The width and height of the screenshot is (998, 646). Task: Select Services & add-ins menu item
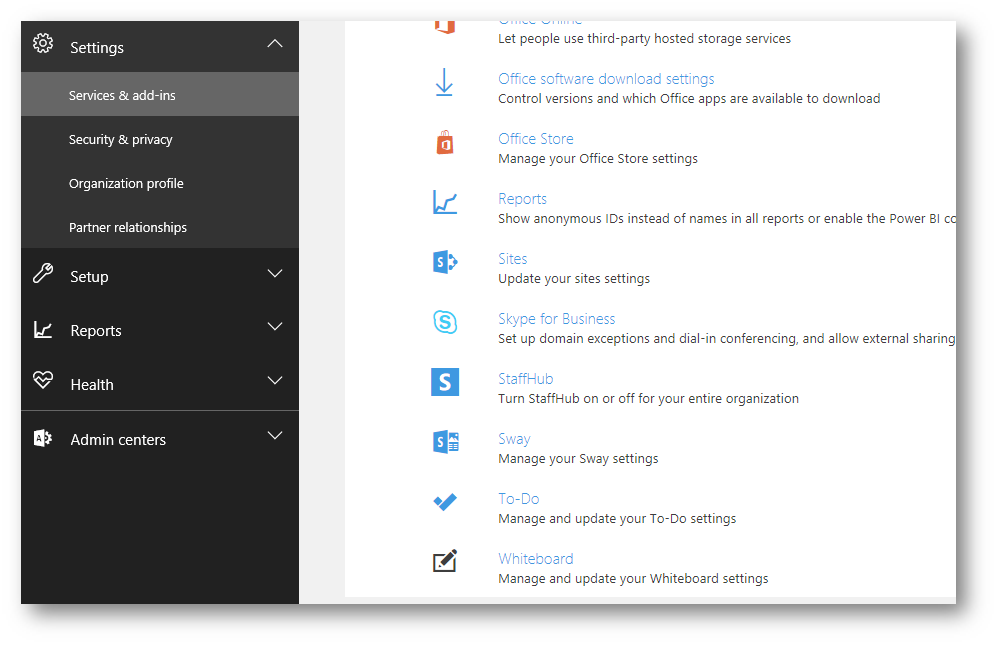tap(160, 94)
